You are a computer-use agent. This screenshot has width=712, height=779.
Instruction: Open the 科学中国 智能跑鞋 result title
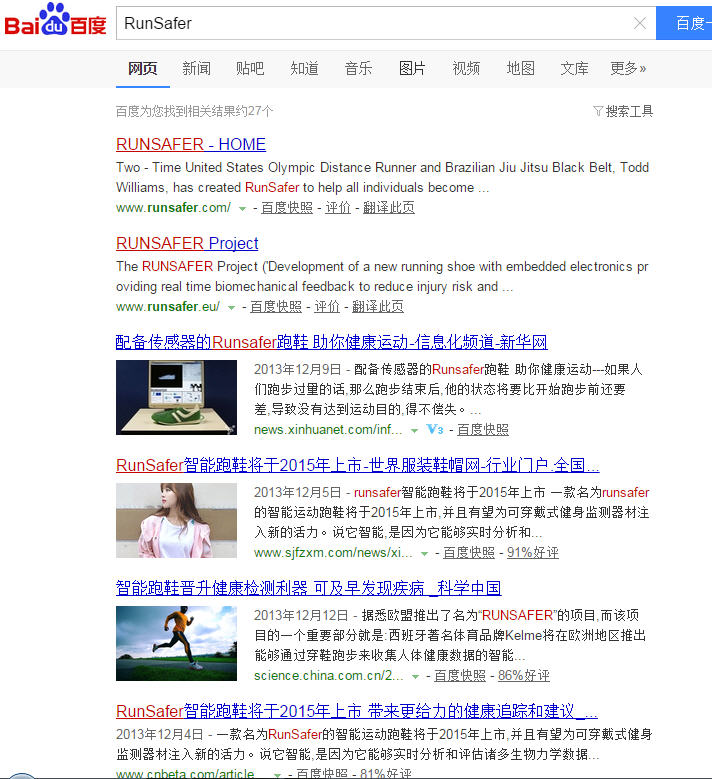pyautogui.click(x=309, y=588)
